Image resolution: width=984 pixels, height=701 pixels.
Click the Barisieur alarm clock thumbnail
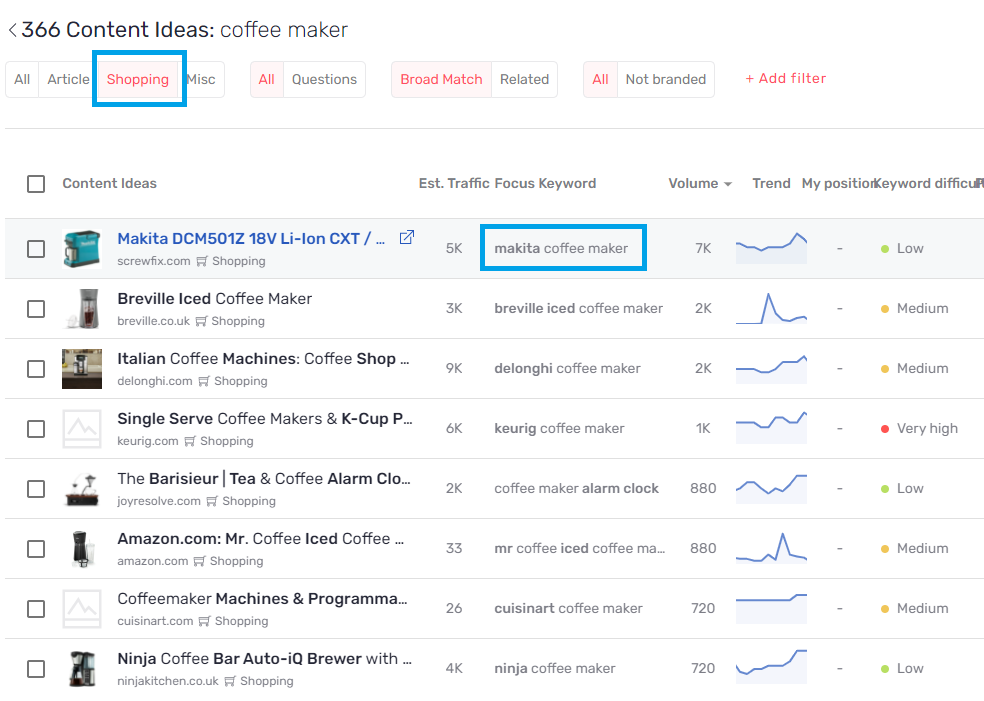pyautogui.click(x=82, y=488)
